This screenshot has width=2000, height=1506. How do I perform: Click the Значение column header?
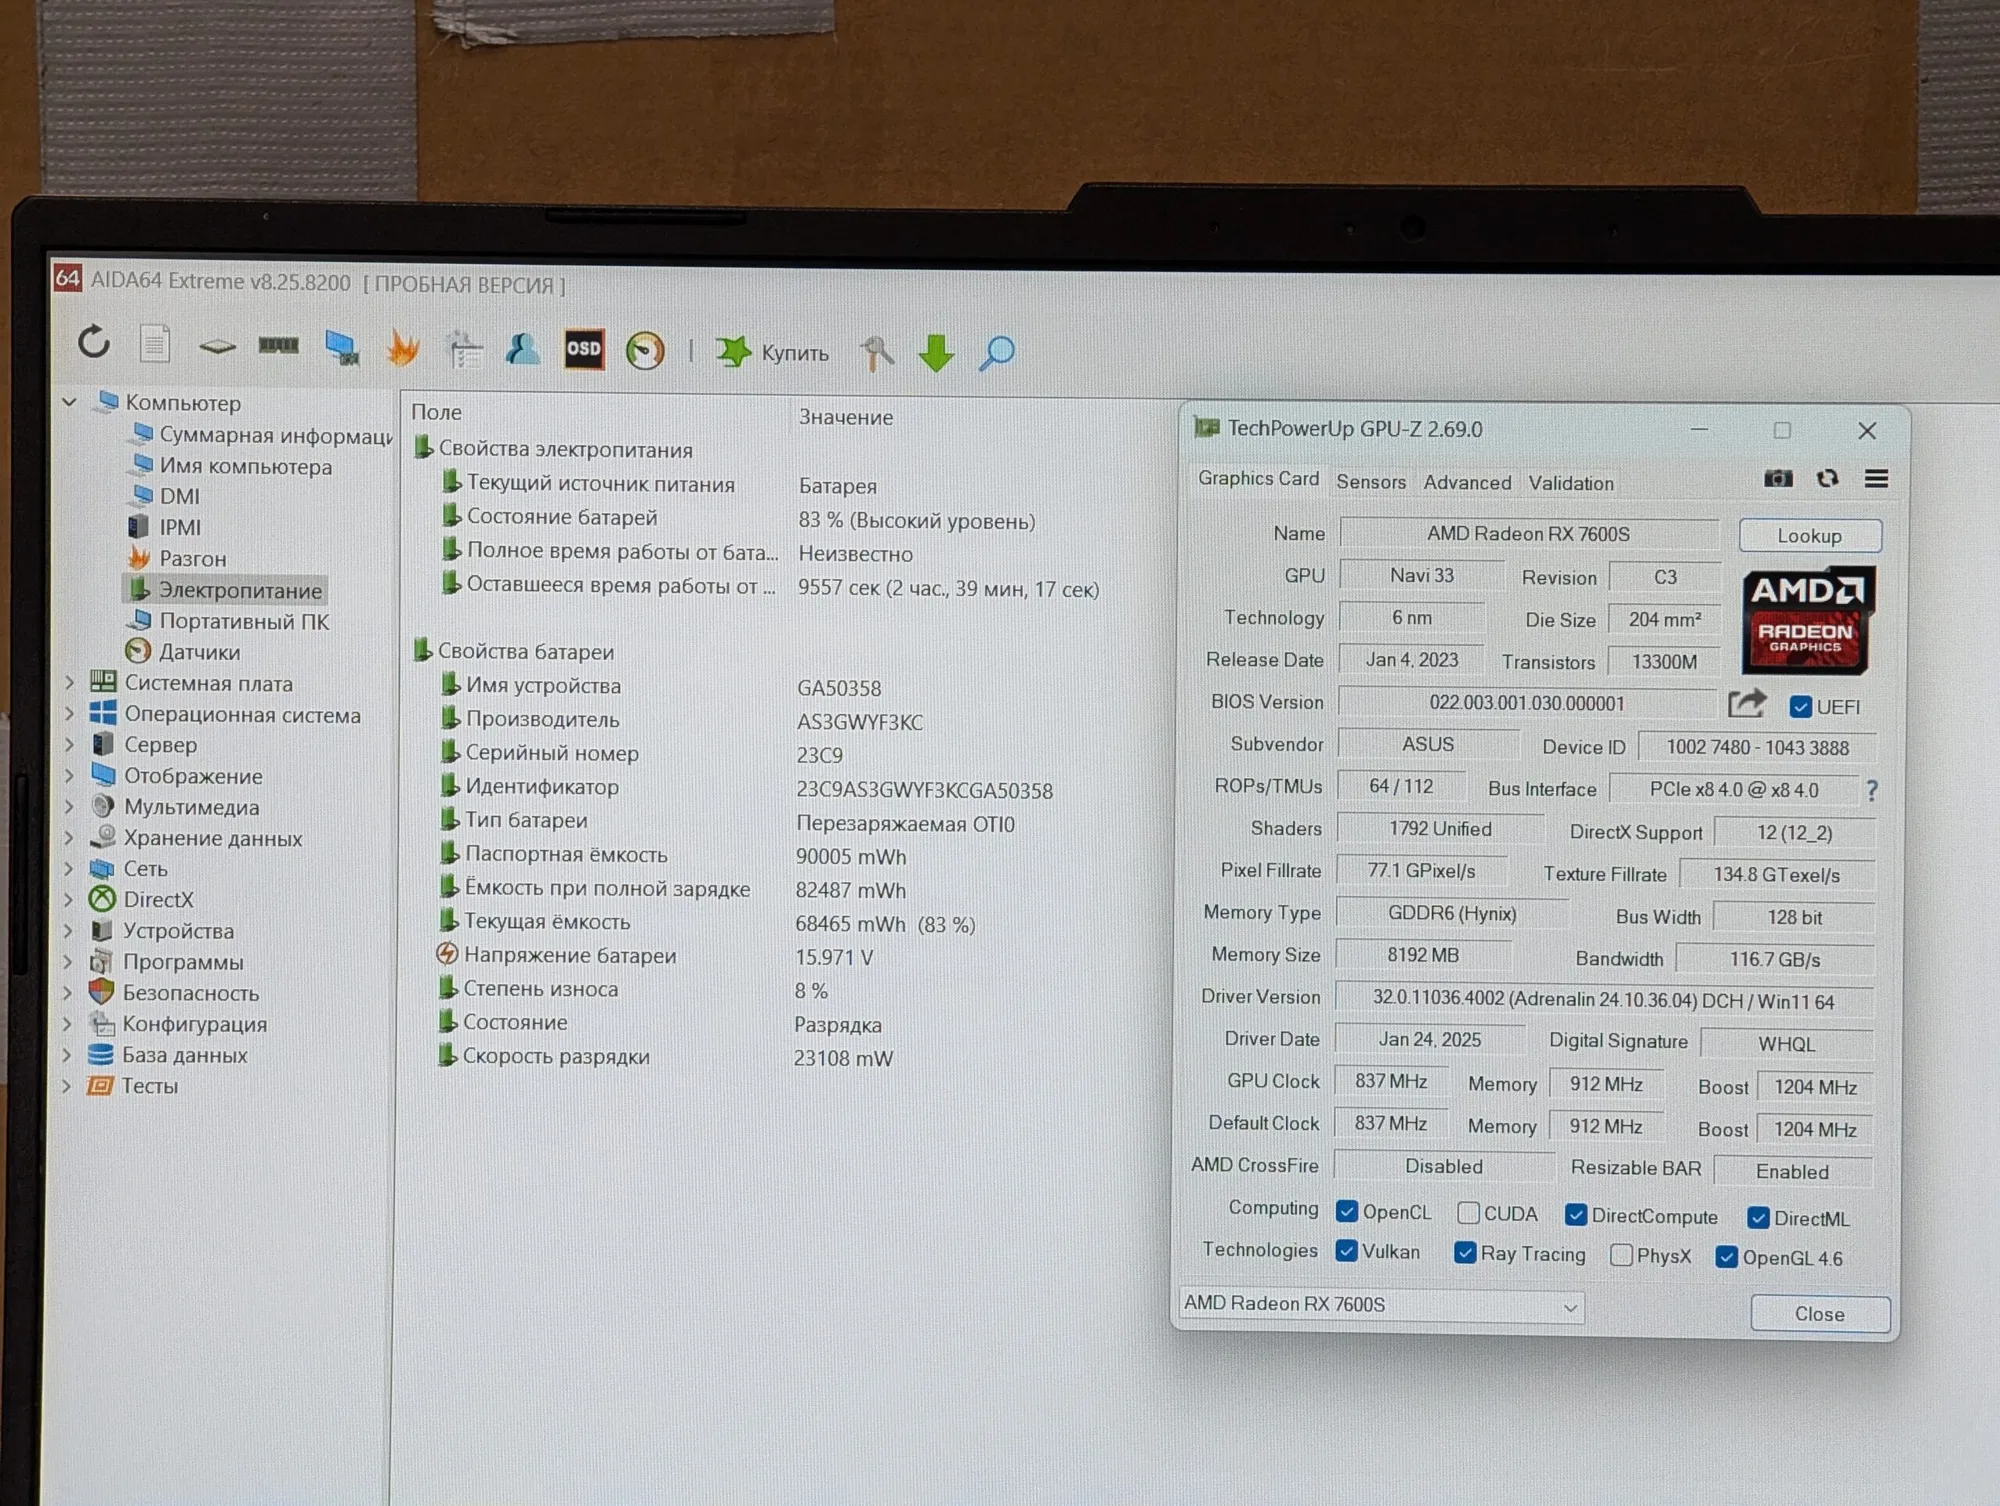[x=846, y=417]
